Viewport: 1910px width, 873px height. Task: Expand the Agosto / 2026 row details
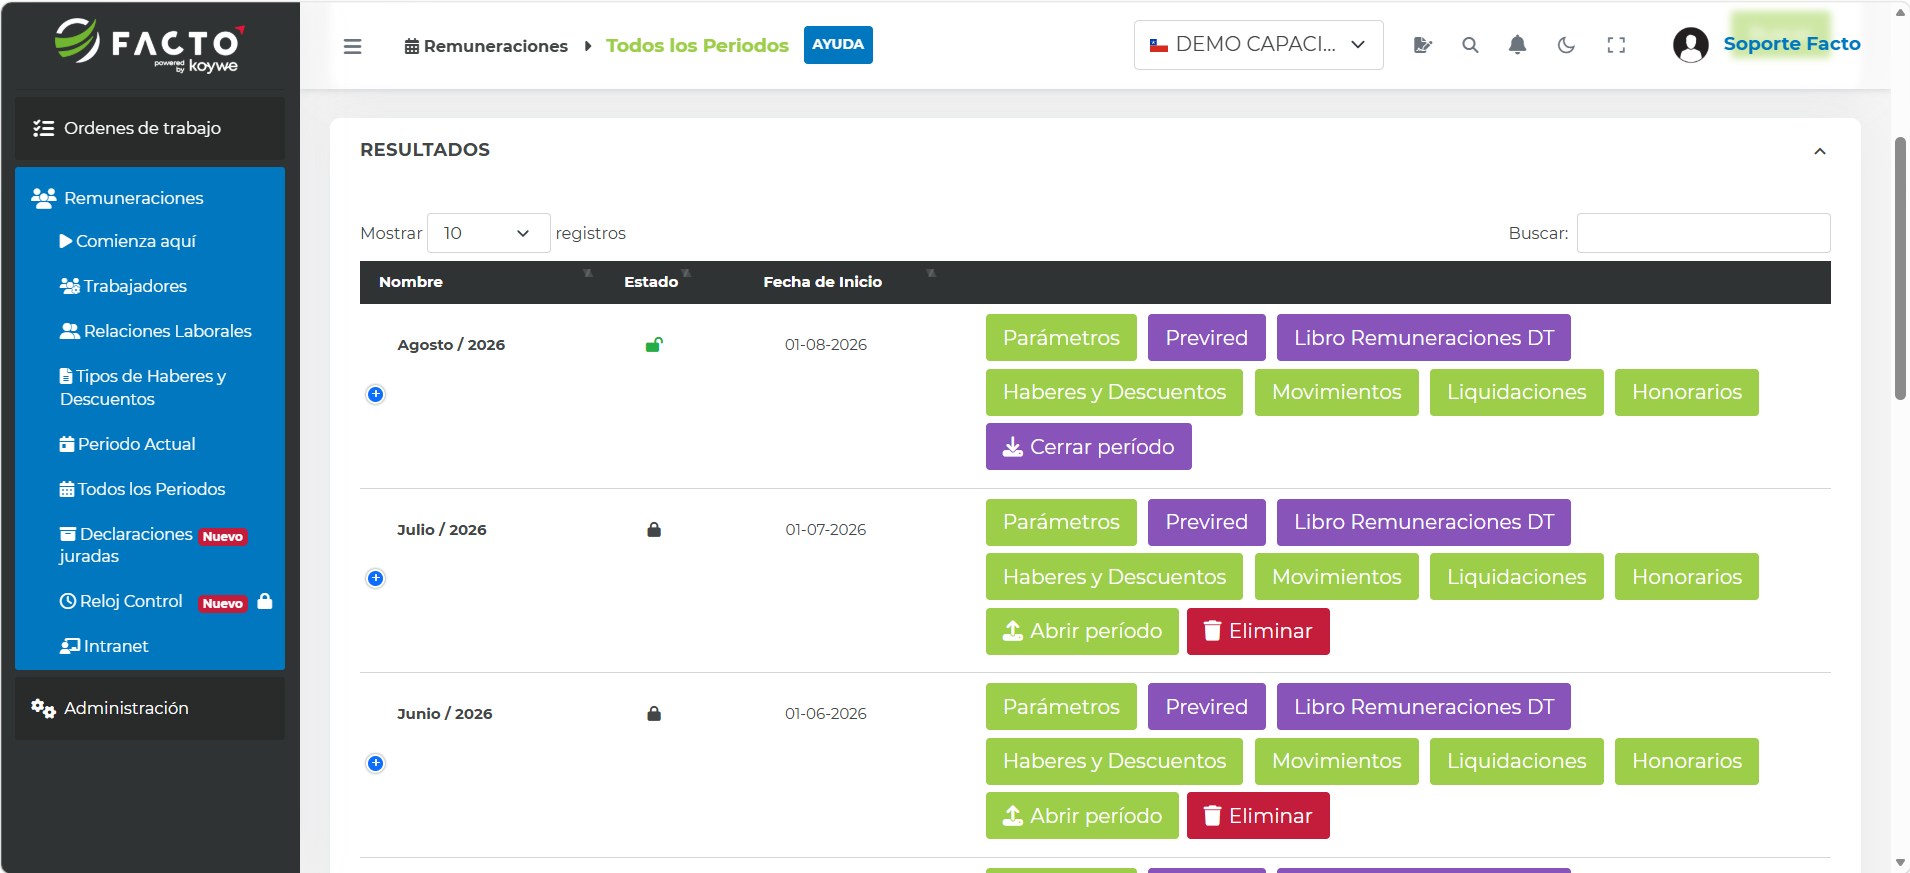(376, 394)
